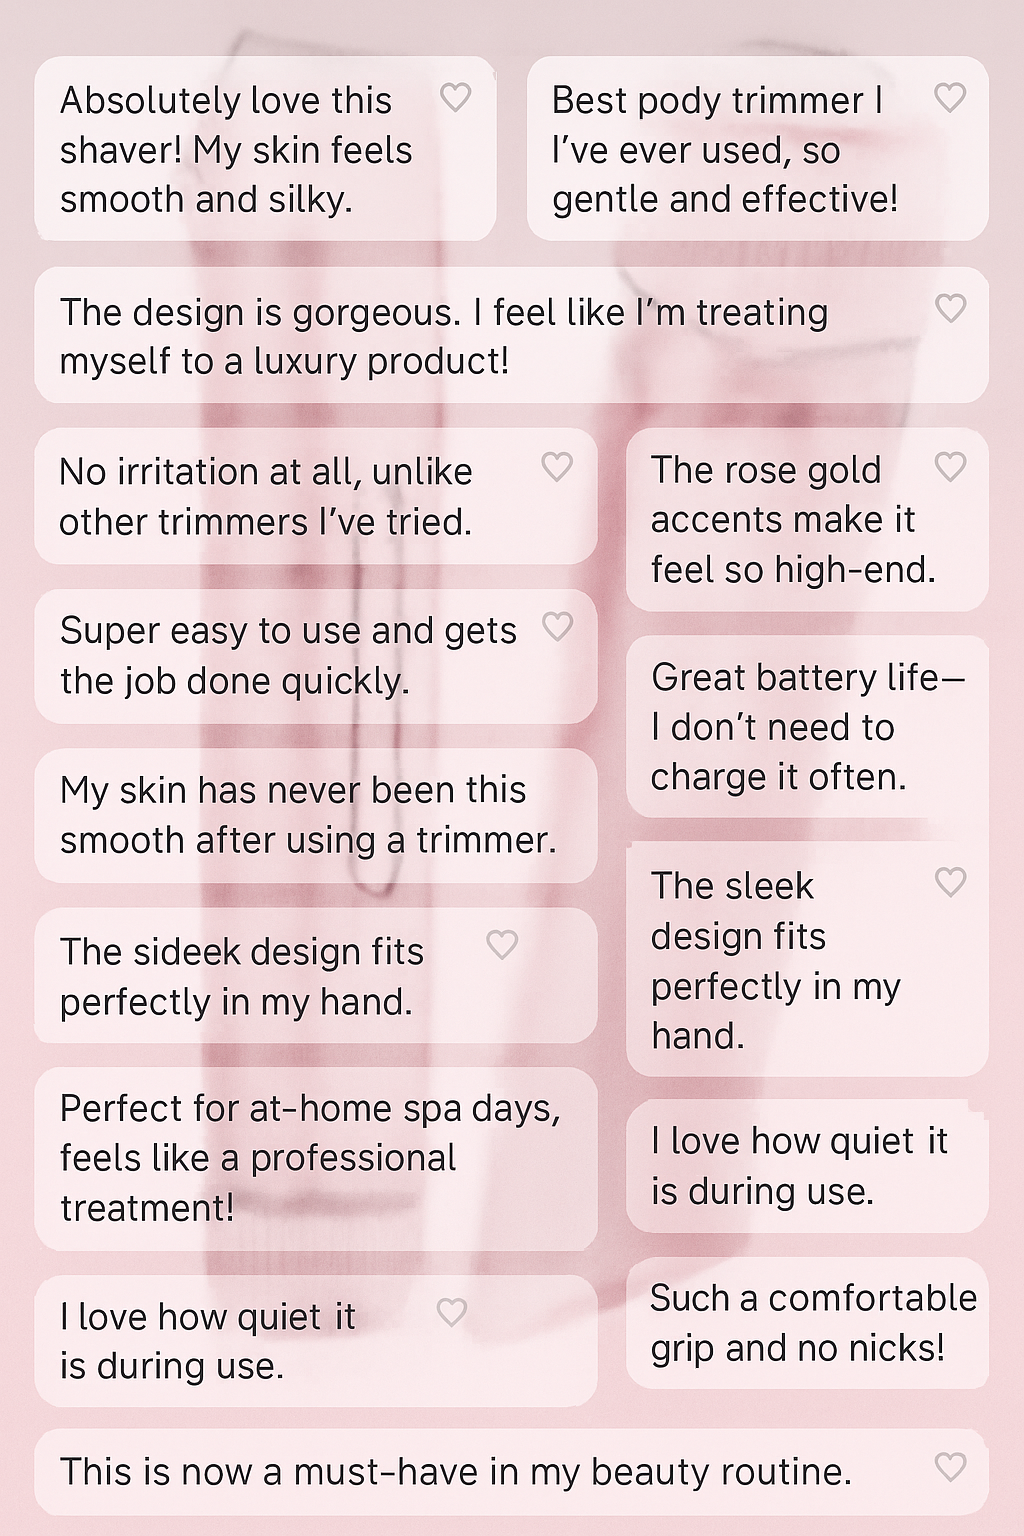Tap heart on "Best pody trimmer" review

coord(950,97)
